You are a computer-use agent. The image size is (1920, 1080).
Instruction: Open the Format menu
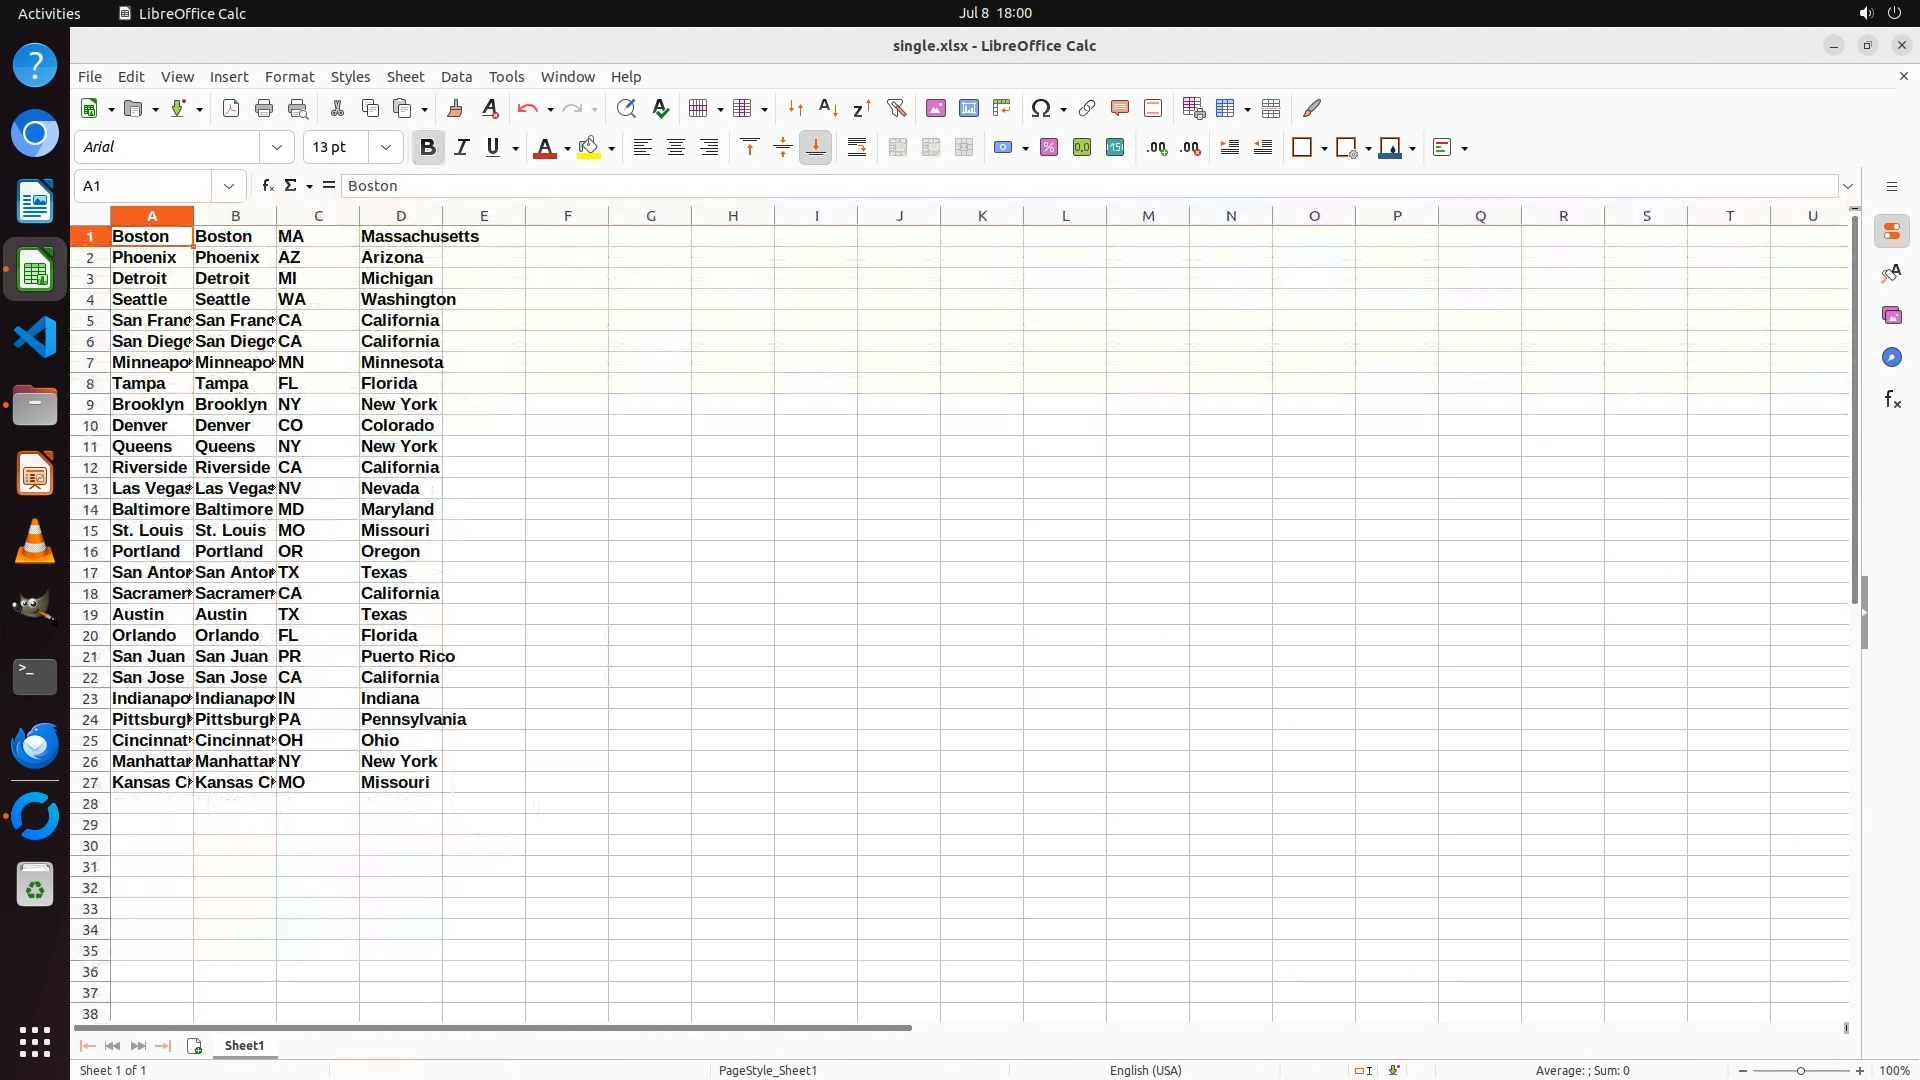[289, 77]
